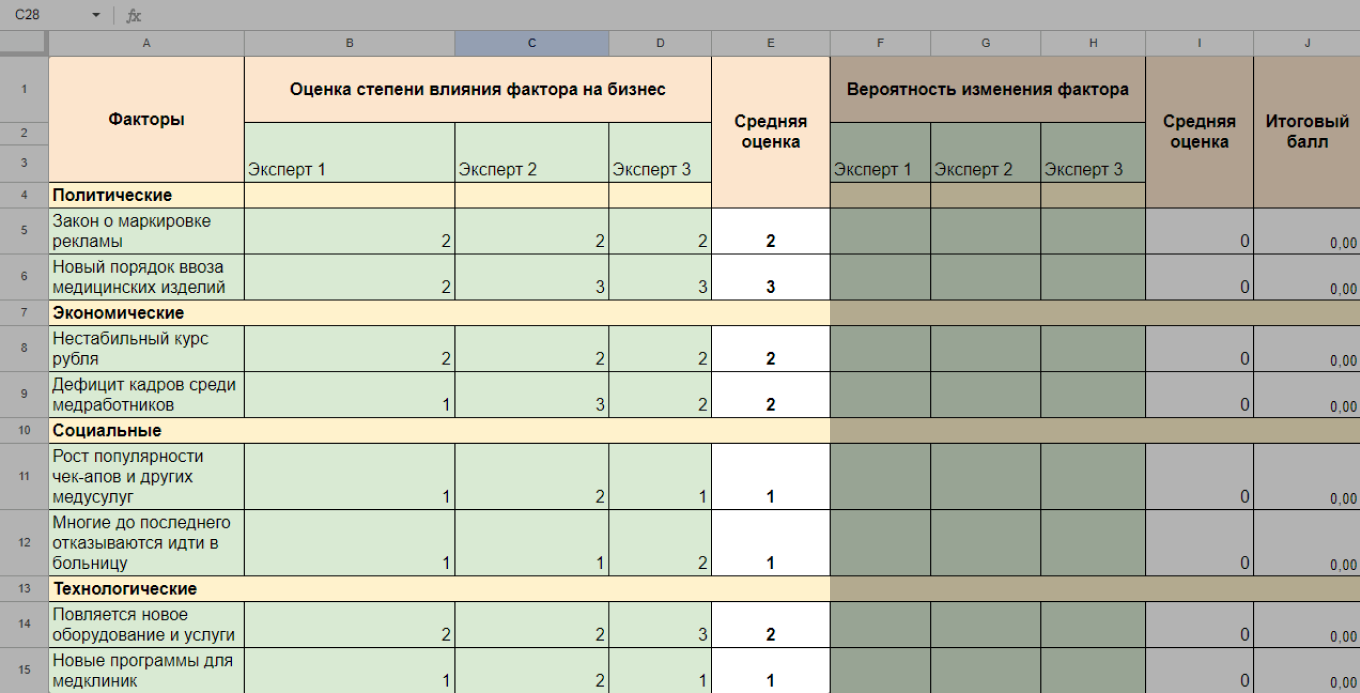This screenshot has width=1360, height=693.
Task: Click 'Вероятность изменения фактора' header cell
Action: coord(988,89)
